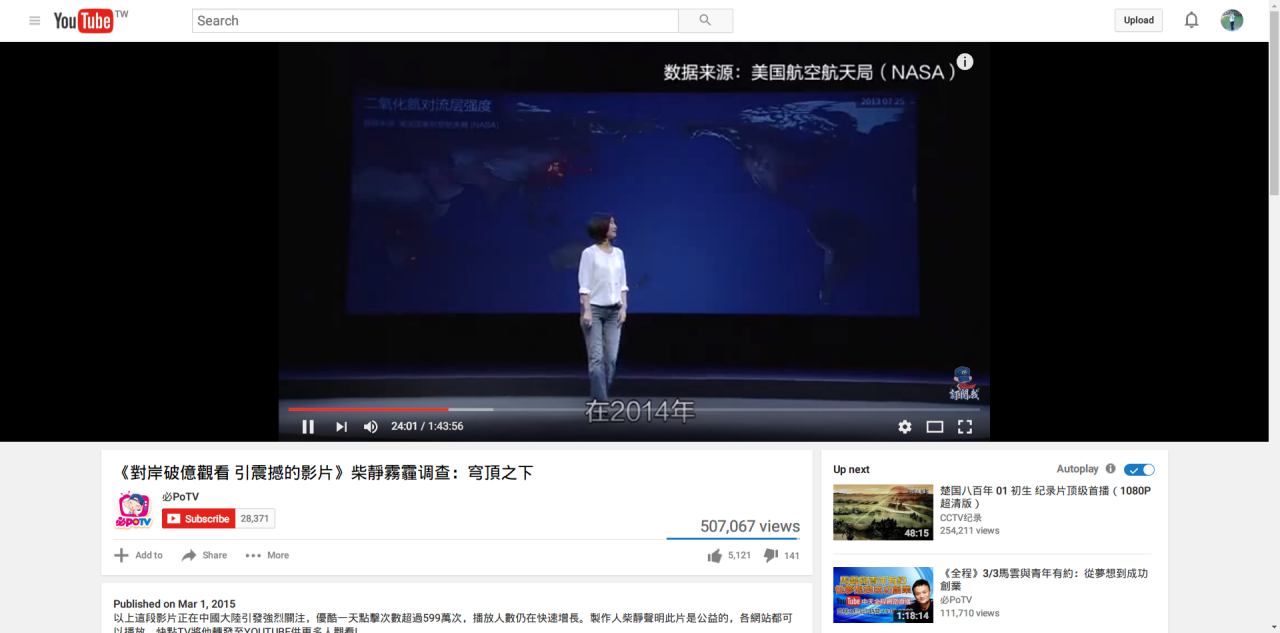This screenshot has height=633, width=1280.
Task: Click 必PoTV under the 馬雲 video
Action: click(x=956, y=600)
